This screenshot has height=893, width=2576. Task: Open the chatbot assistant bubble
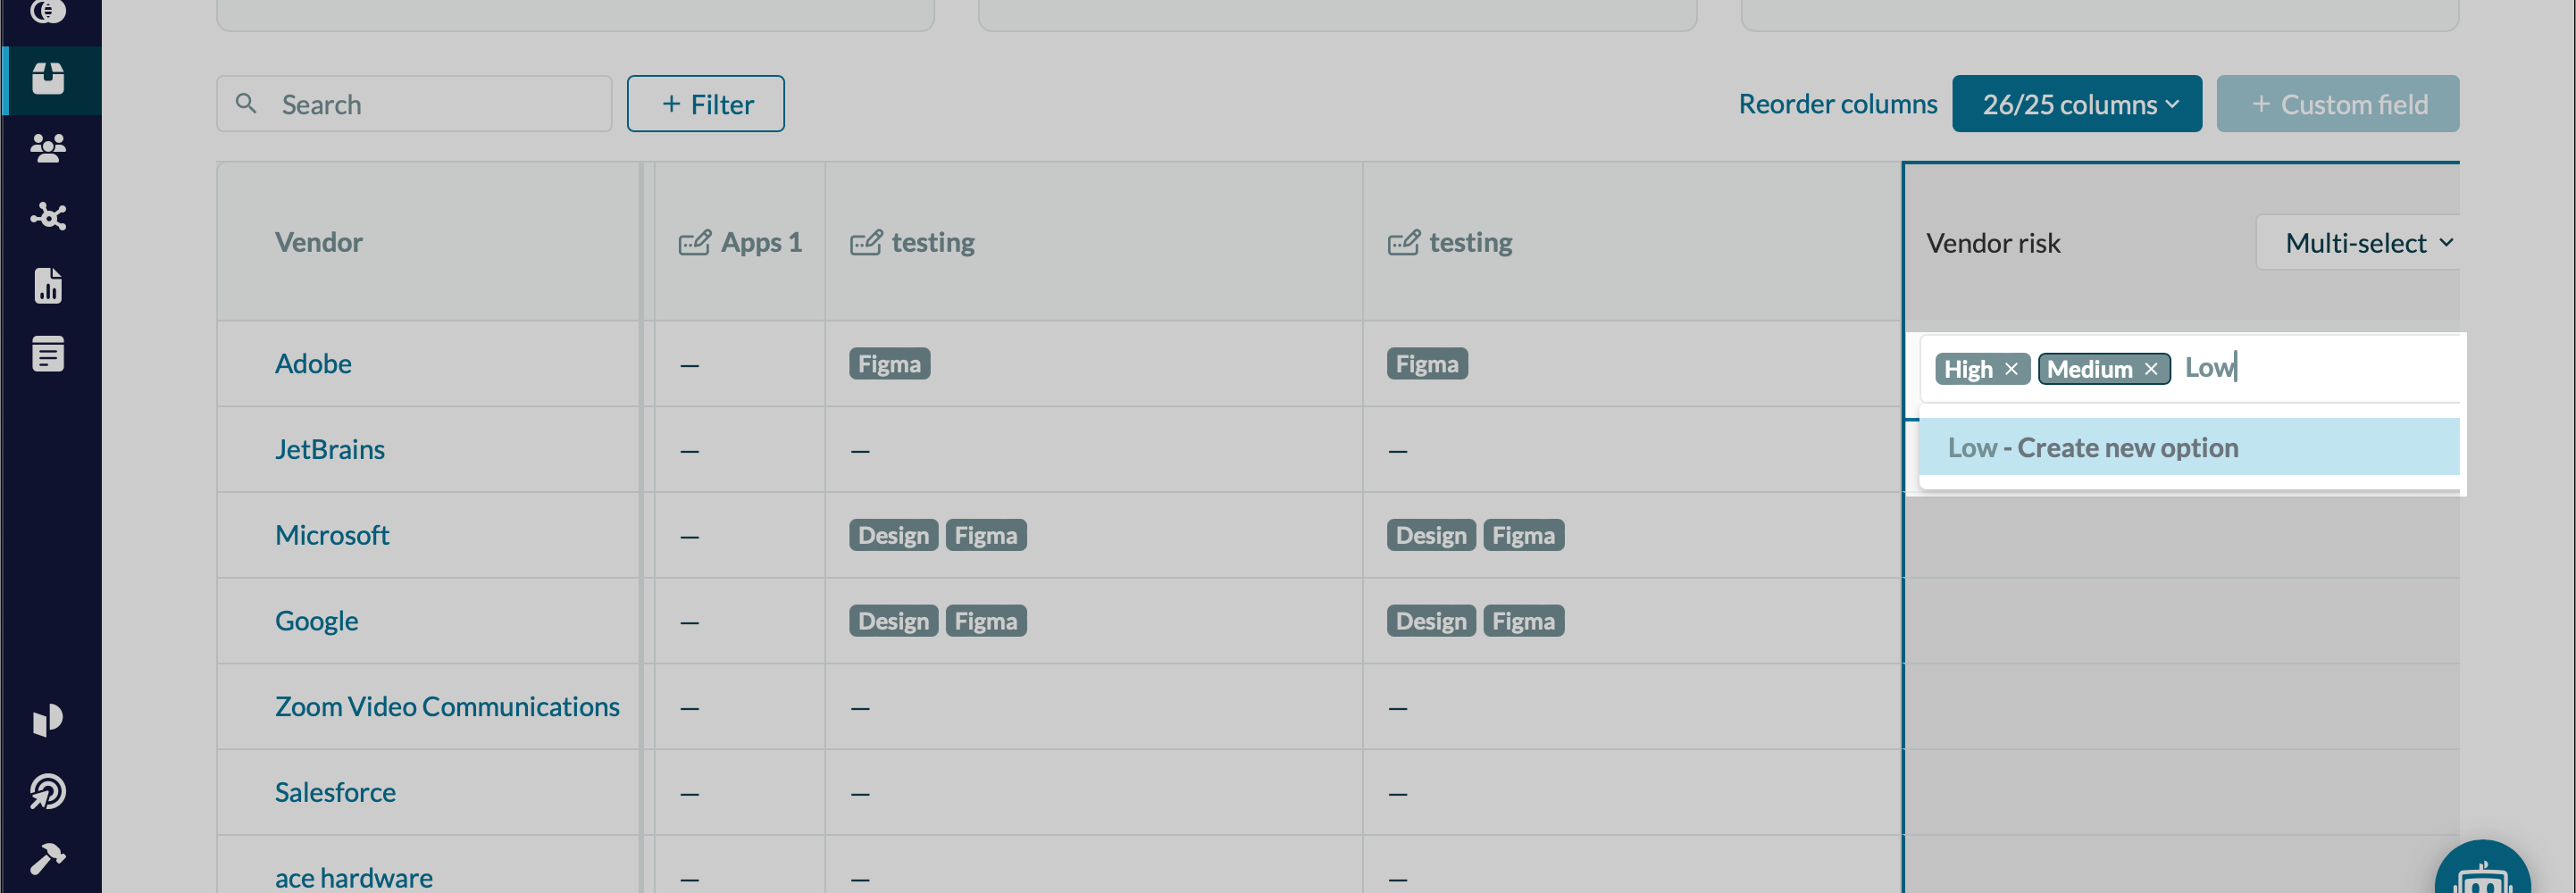tap(2483, 868)
